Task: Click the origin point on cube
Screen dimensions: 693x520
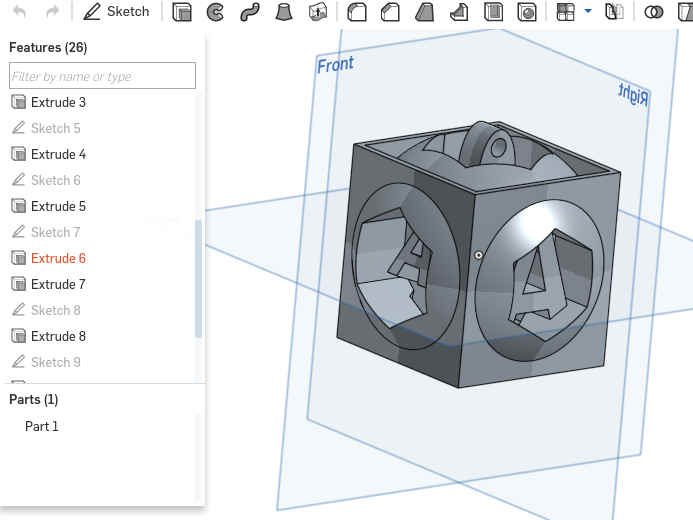Action: pyautogui.click(x=479, y=255)
